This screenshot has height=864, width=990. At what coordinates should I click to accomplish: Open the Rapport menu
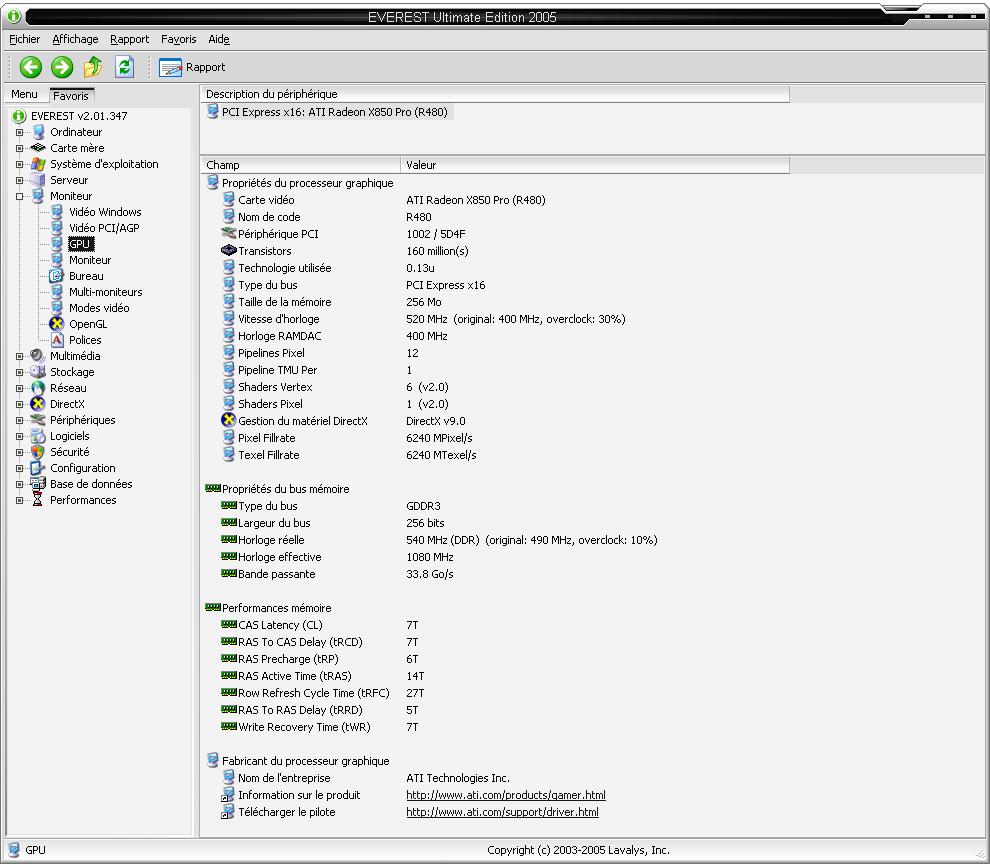pos(129,39)
